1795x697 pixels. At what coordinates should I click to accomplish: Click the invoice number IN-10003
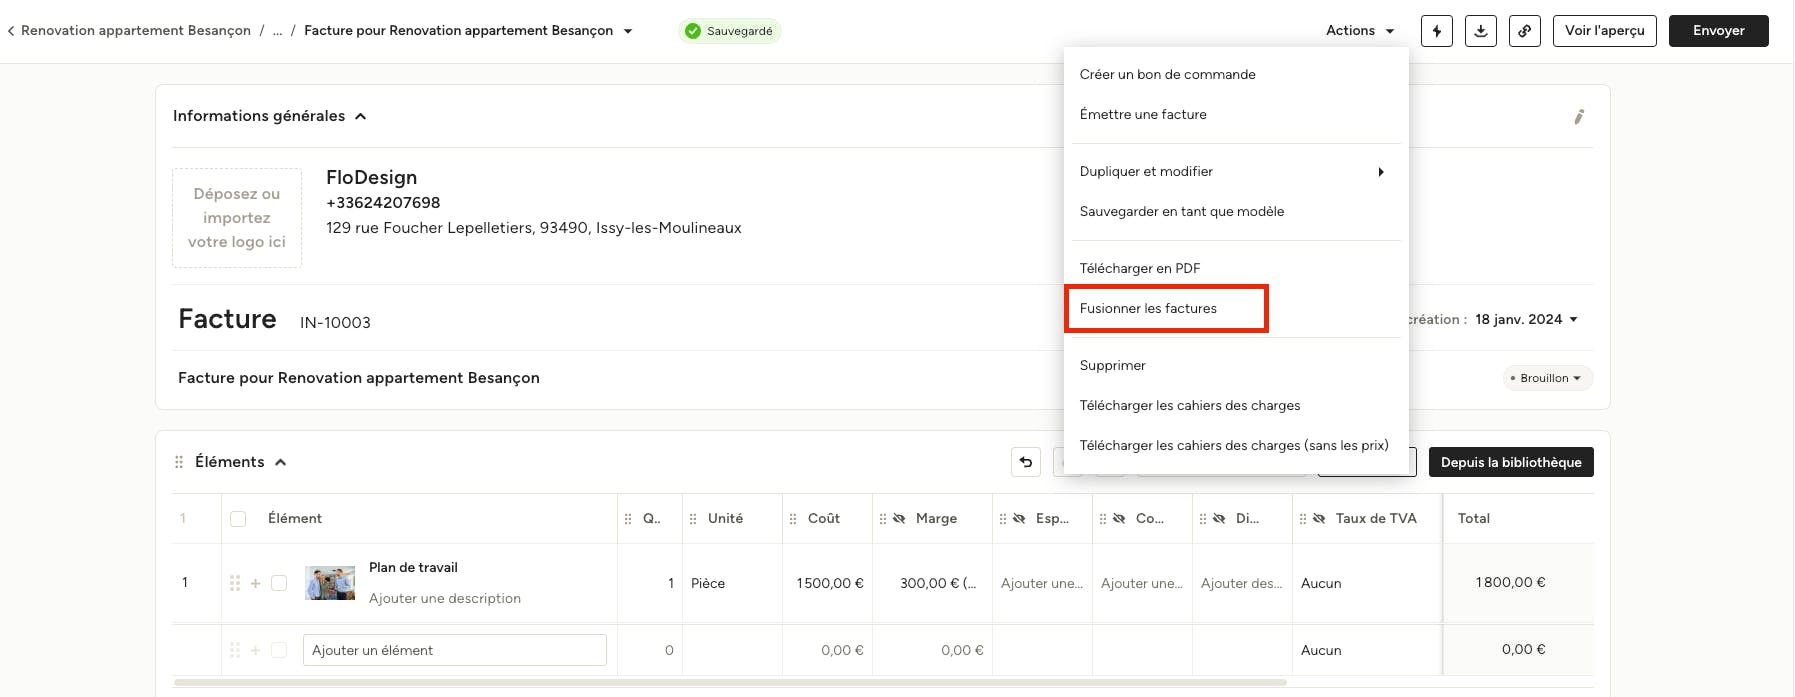pyautogui.click(x=335, y=323)
